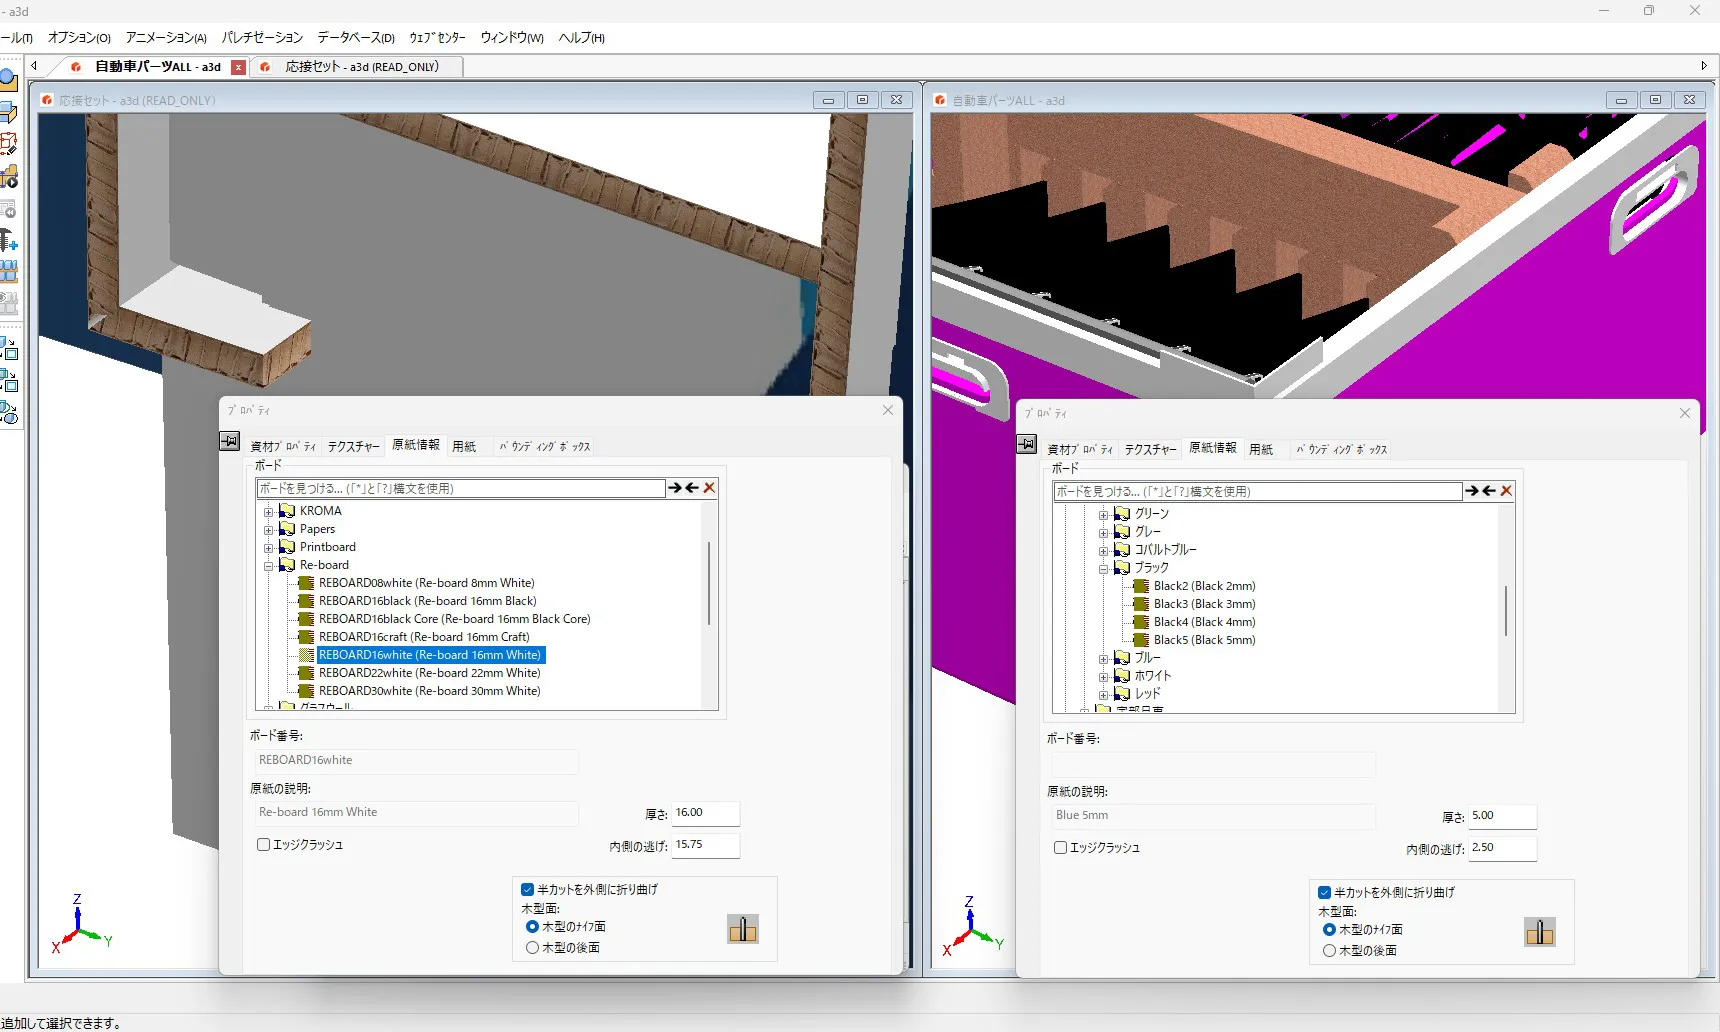Expand the KROMA tree node

[268, 511]
